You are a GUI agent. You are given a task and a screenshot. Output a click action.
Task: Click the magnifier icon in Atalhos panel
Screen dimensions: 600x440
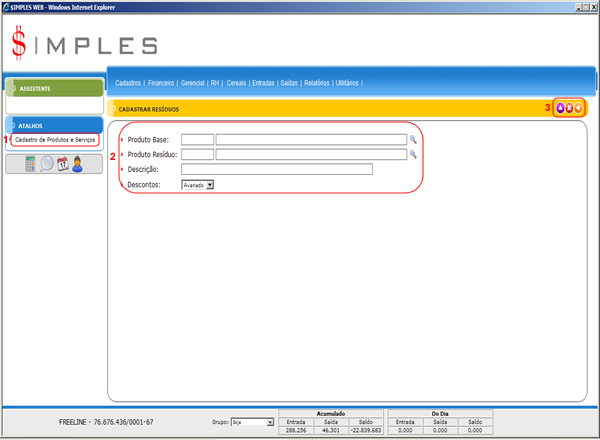tap(46, 164)
